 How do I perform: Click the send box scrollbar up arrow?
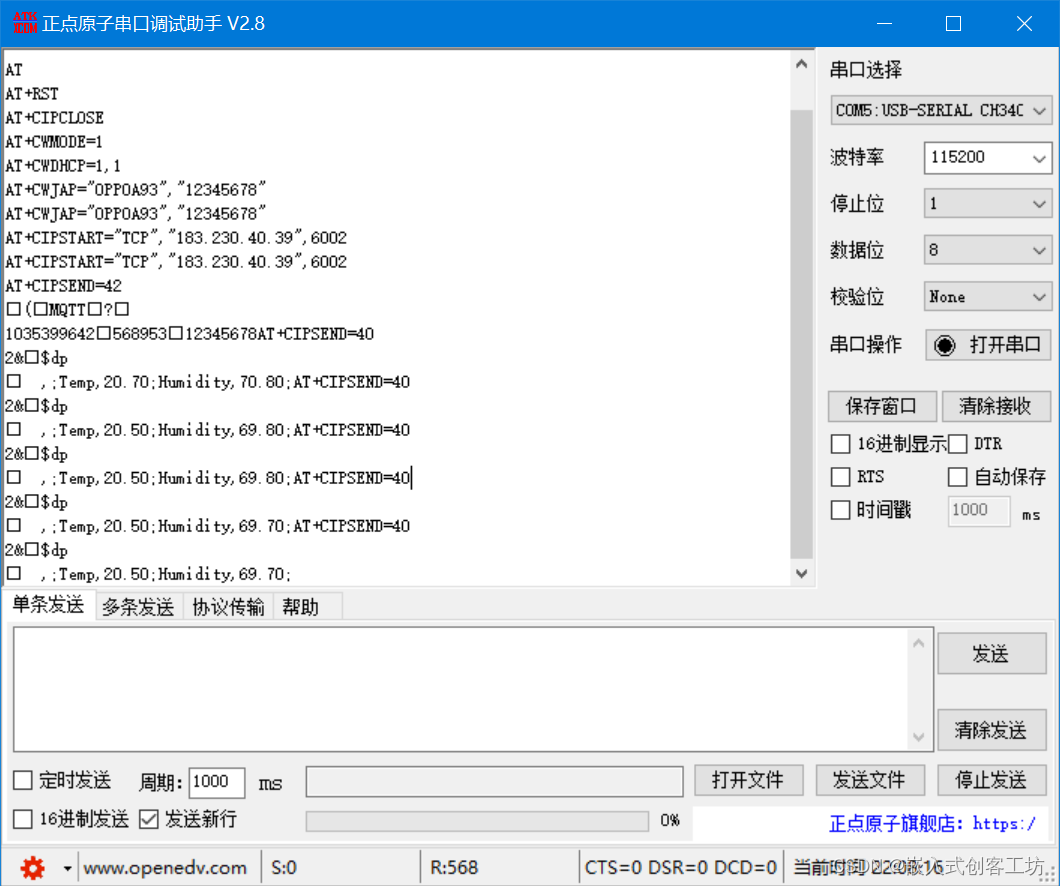919,641
